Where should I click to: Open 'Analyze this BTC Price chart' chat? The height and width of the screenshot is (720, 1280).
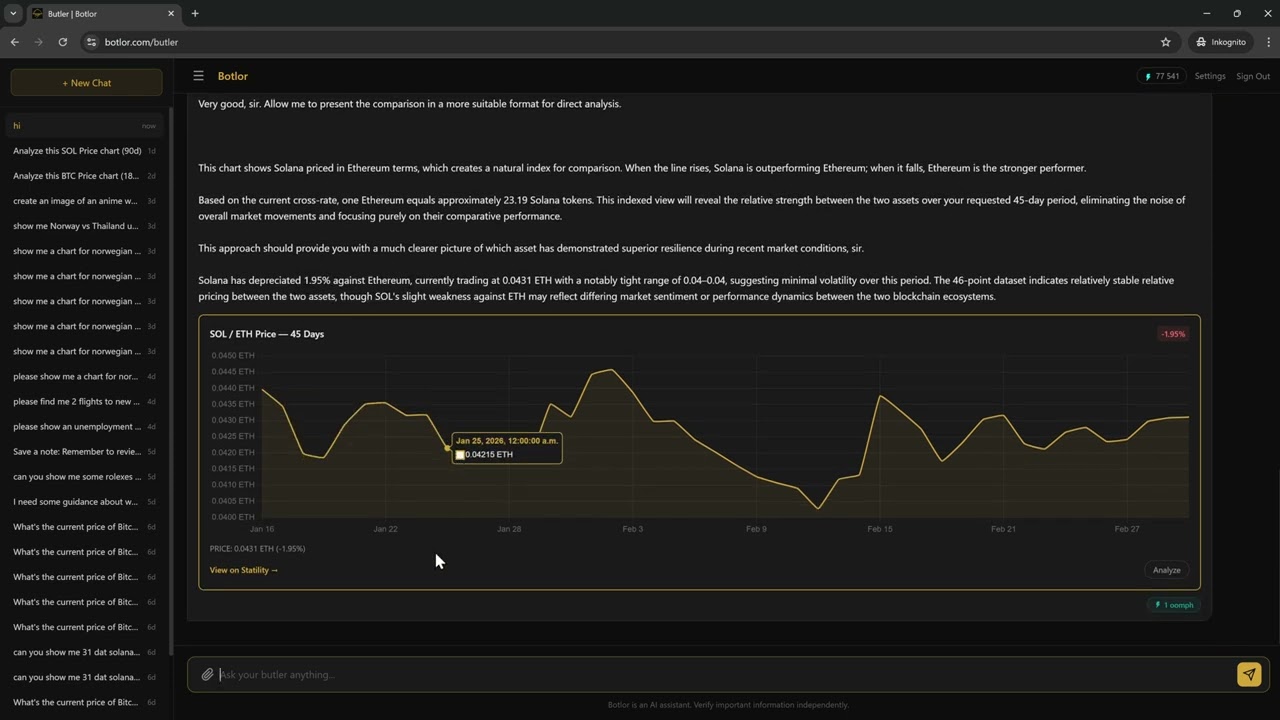click(84, 176)
